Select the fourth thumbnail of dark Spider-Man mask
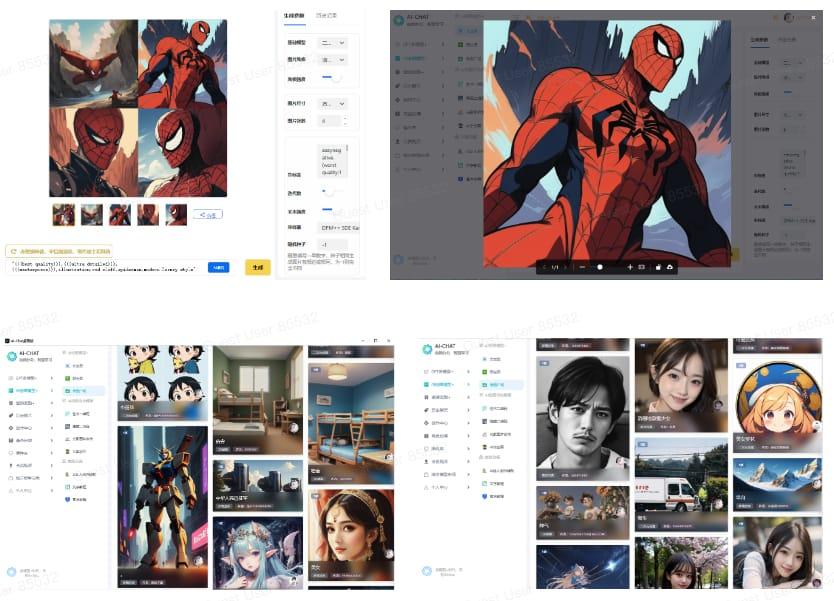 click(148, 215)
